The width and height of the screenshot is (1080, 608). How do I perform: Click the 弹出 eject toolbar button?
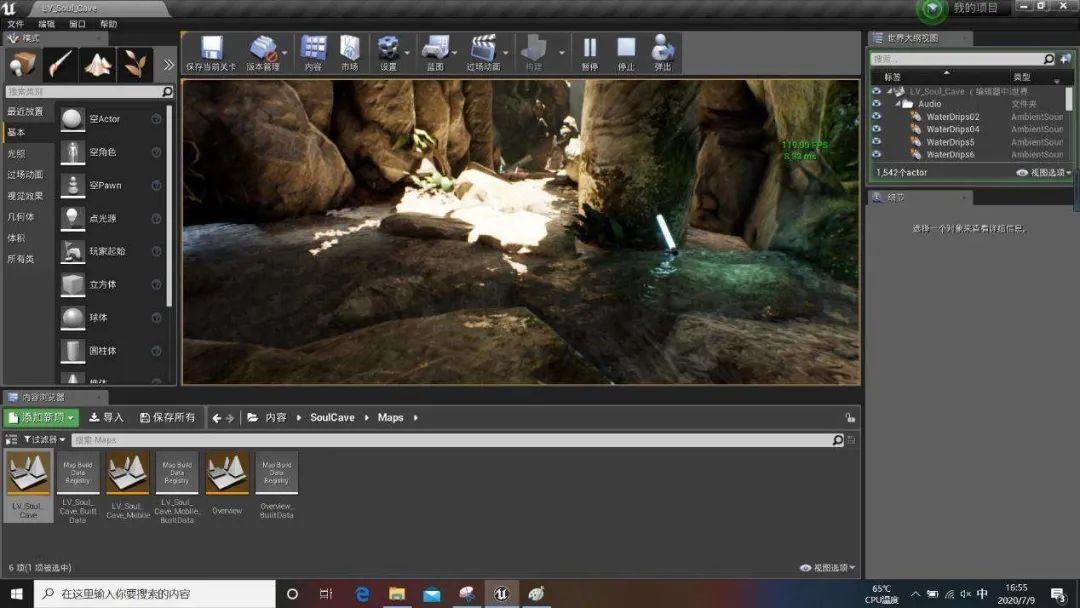coord(663,53)
